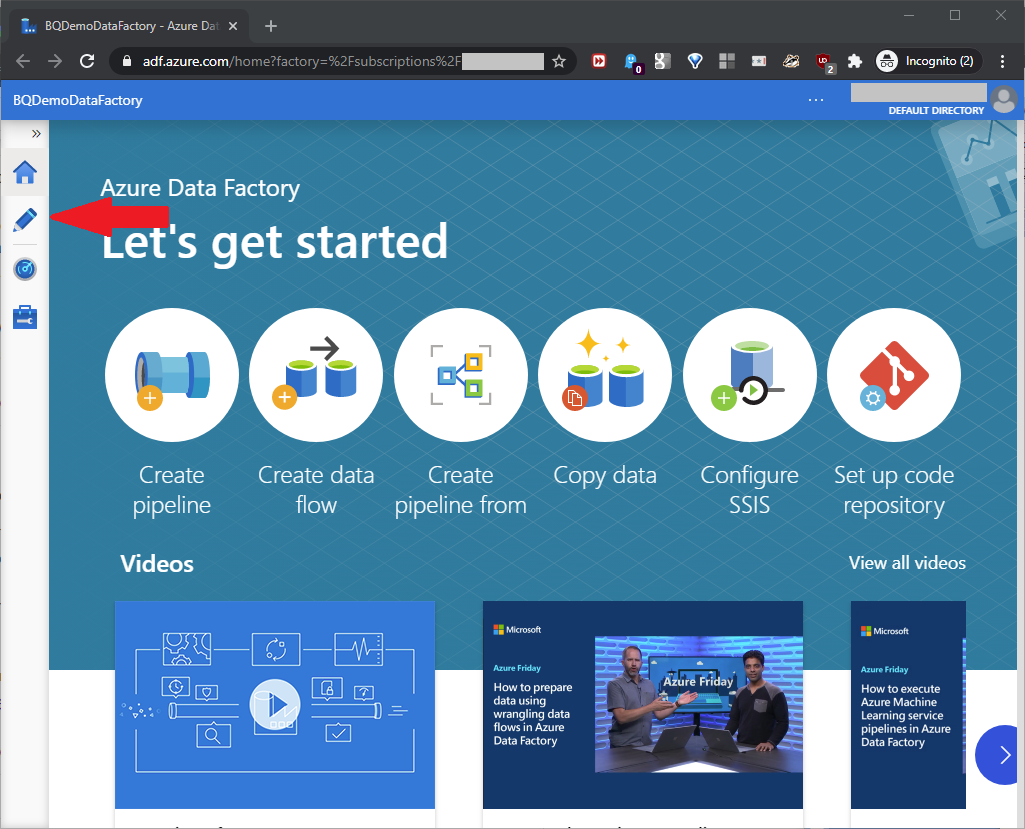Click the Incognito (2) profile button

(x=928, y=61)
